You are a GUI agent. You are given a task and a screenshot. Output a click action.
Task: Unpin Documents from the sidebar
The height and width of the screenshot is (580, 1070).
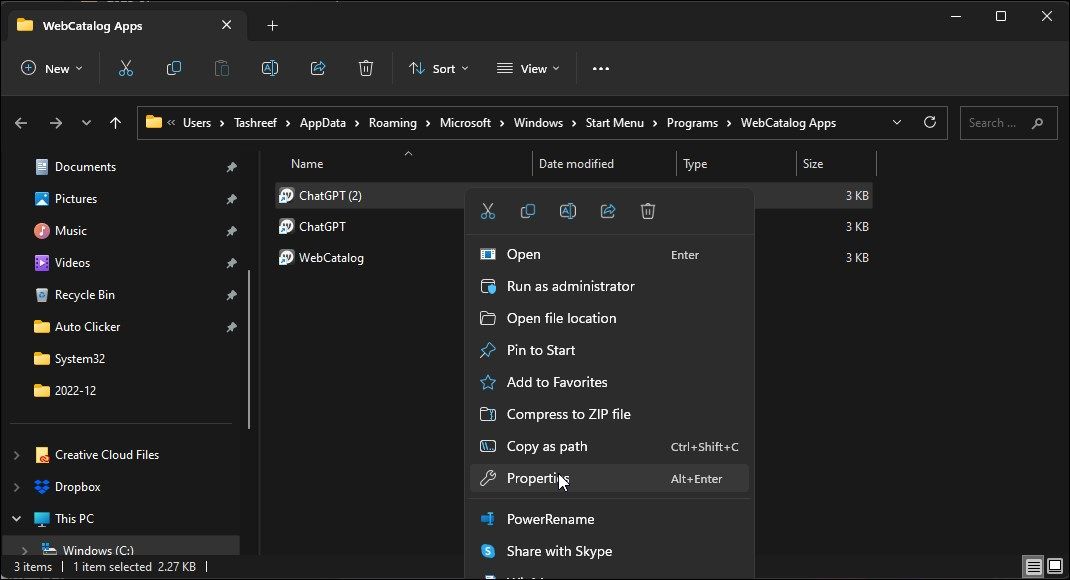[231, 166]
